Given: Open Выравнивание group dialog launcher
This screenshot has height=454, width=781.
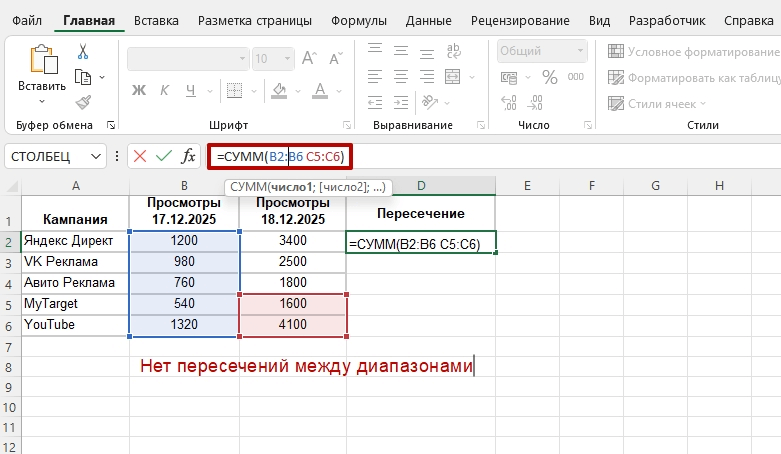Looking at the screenshot, I should 481,125.
